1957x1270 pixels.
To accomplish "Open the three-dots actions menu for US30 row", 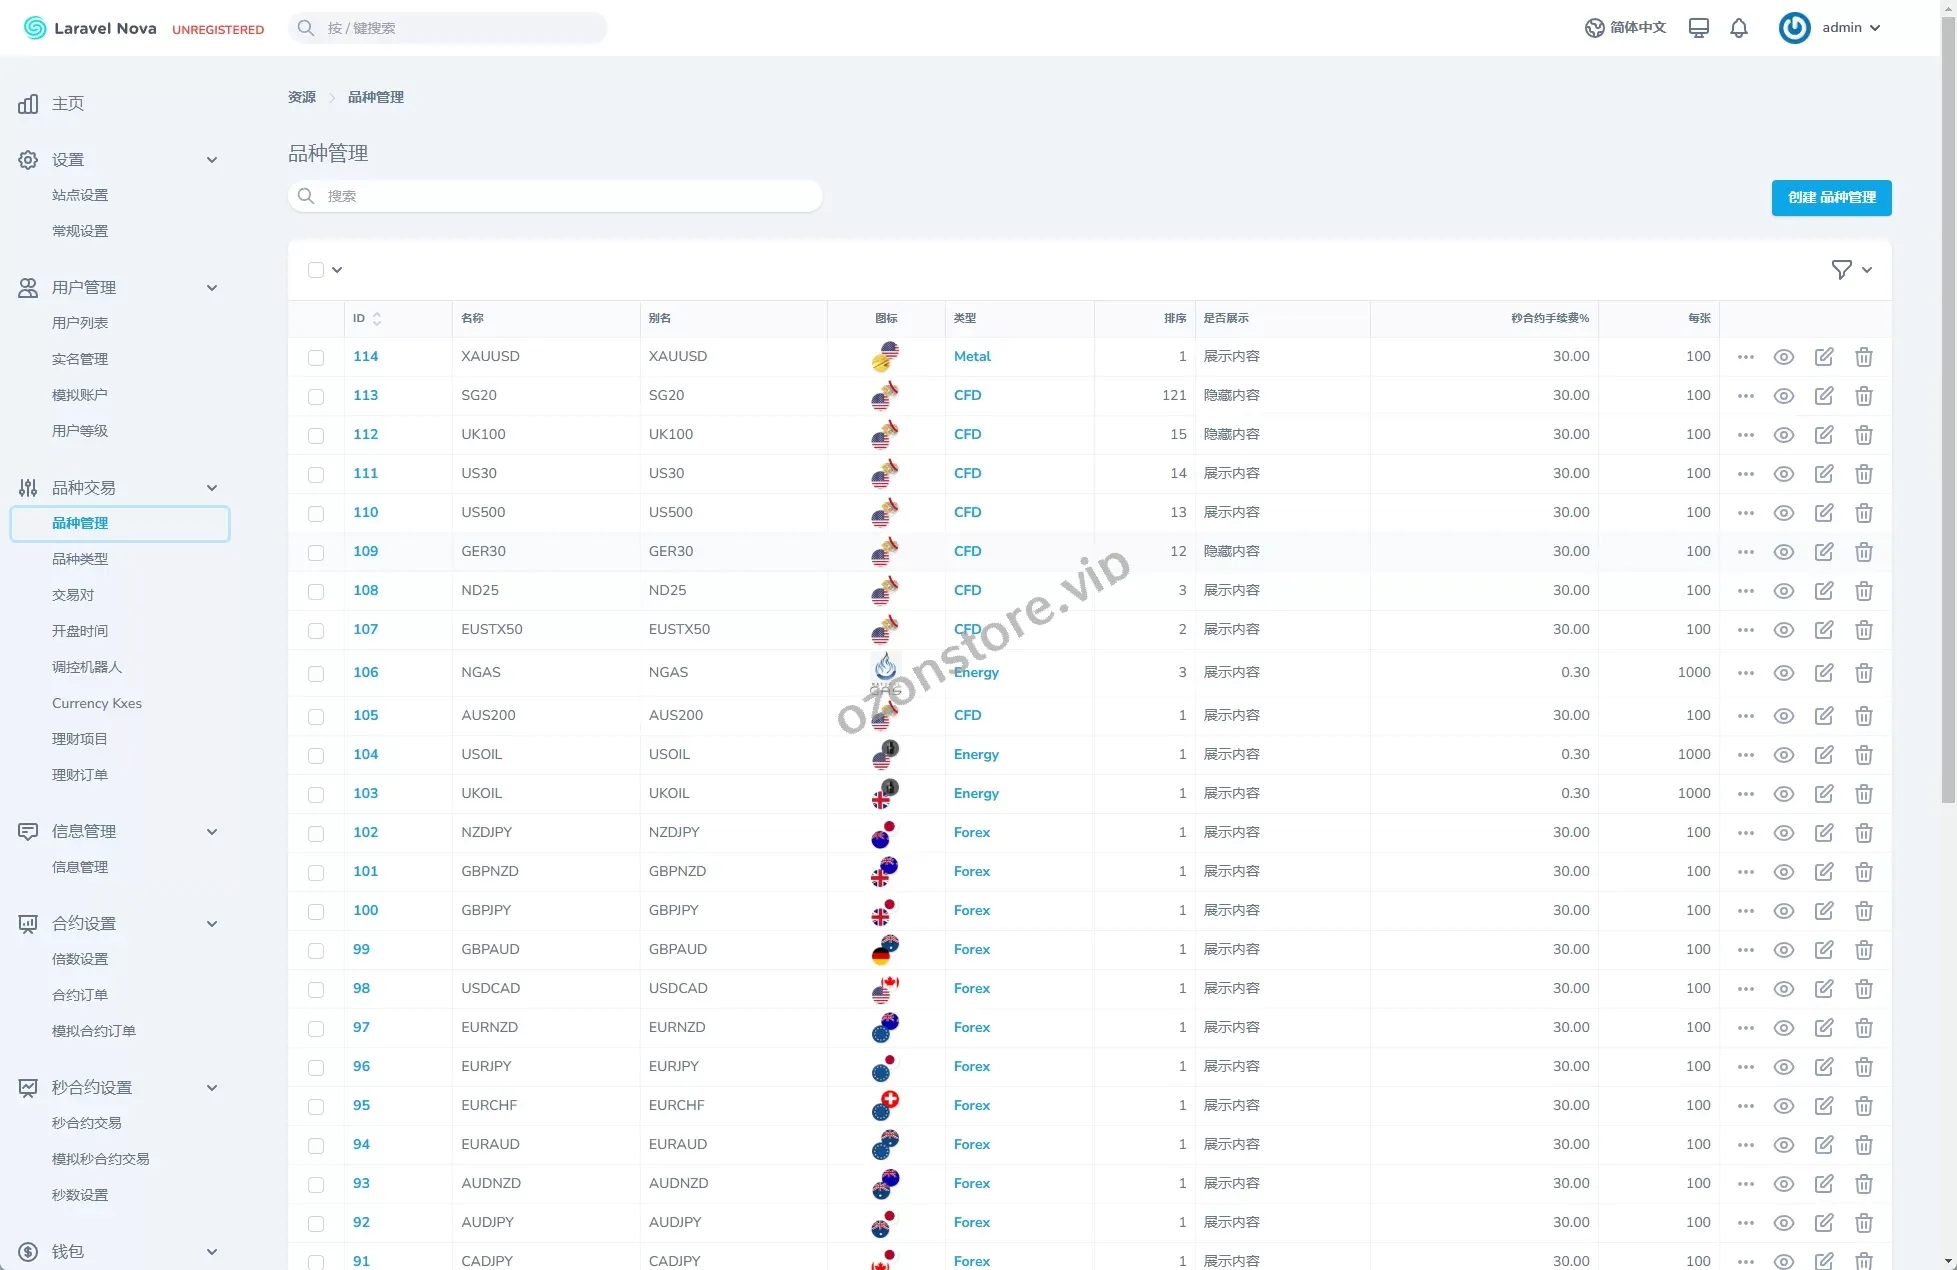I will coord(1745,474).
